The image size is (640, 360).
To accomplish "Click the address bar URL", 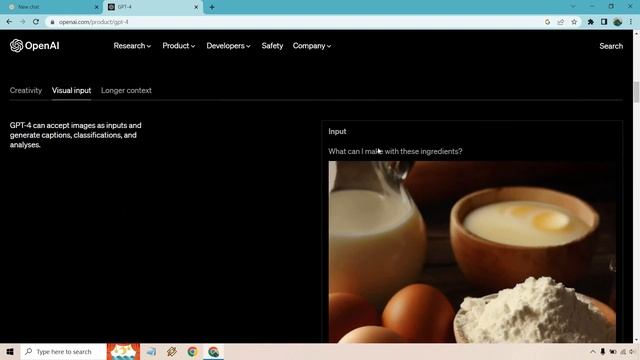I will pyautogui.click(x=93, y=22).
